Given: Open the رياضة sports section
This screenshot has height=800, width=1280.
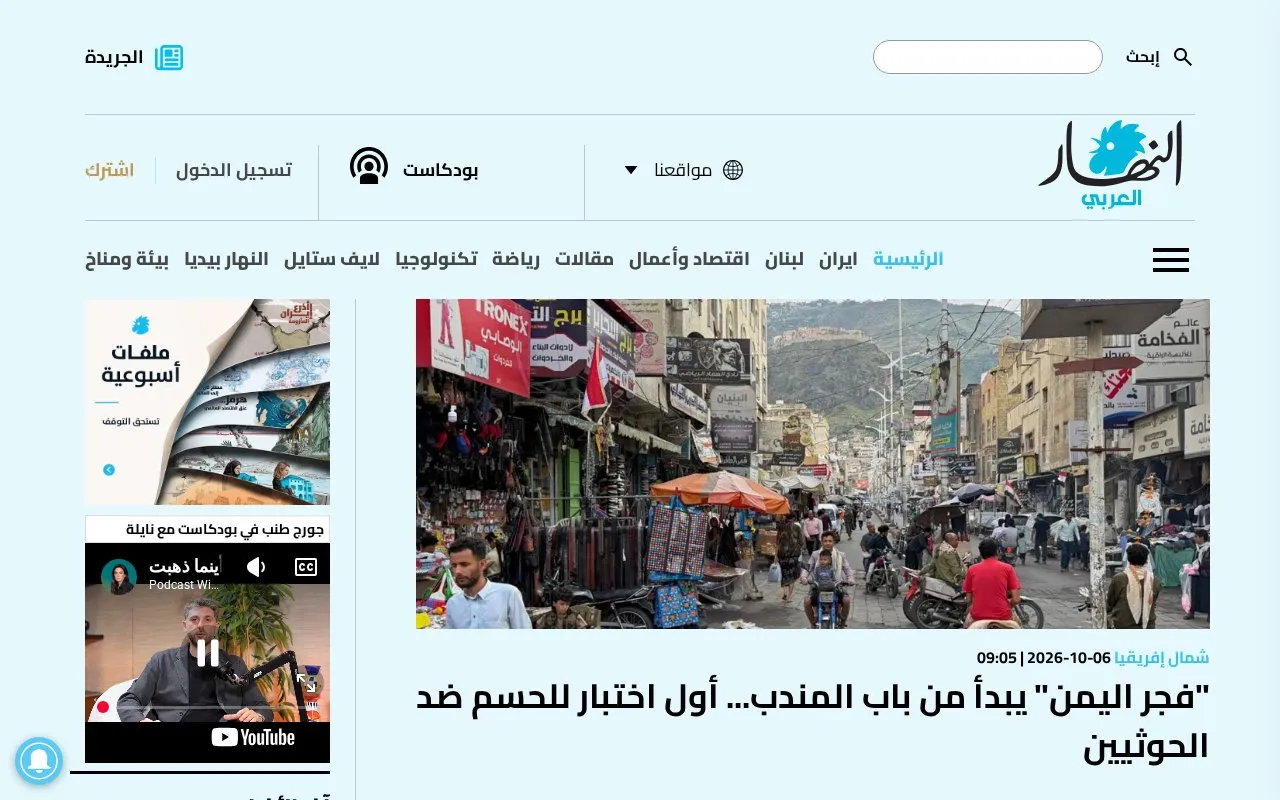Looking at the screenshot, I should click(x=516, y=260).
